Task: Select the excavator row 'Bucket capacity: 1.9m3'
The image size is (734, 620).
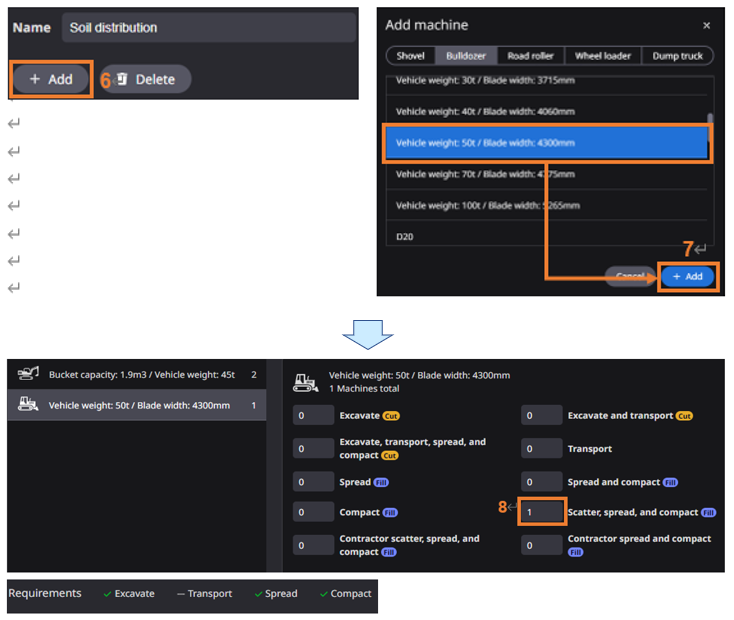Action: 137,374
